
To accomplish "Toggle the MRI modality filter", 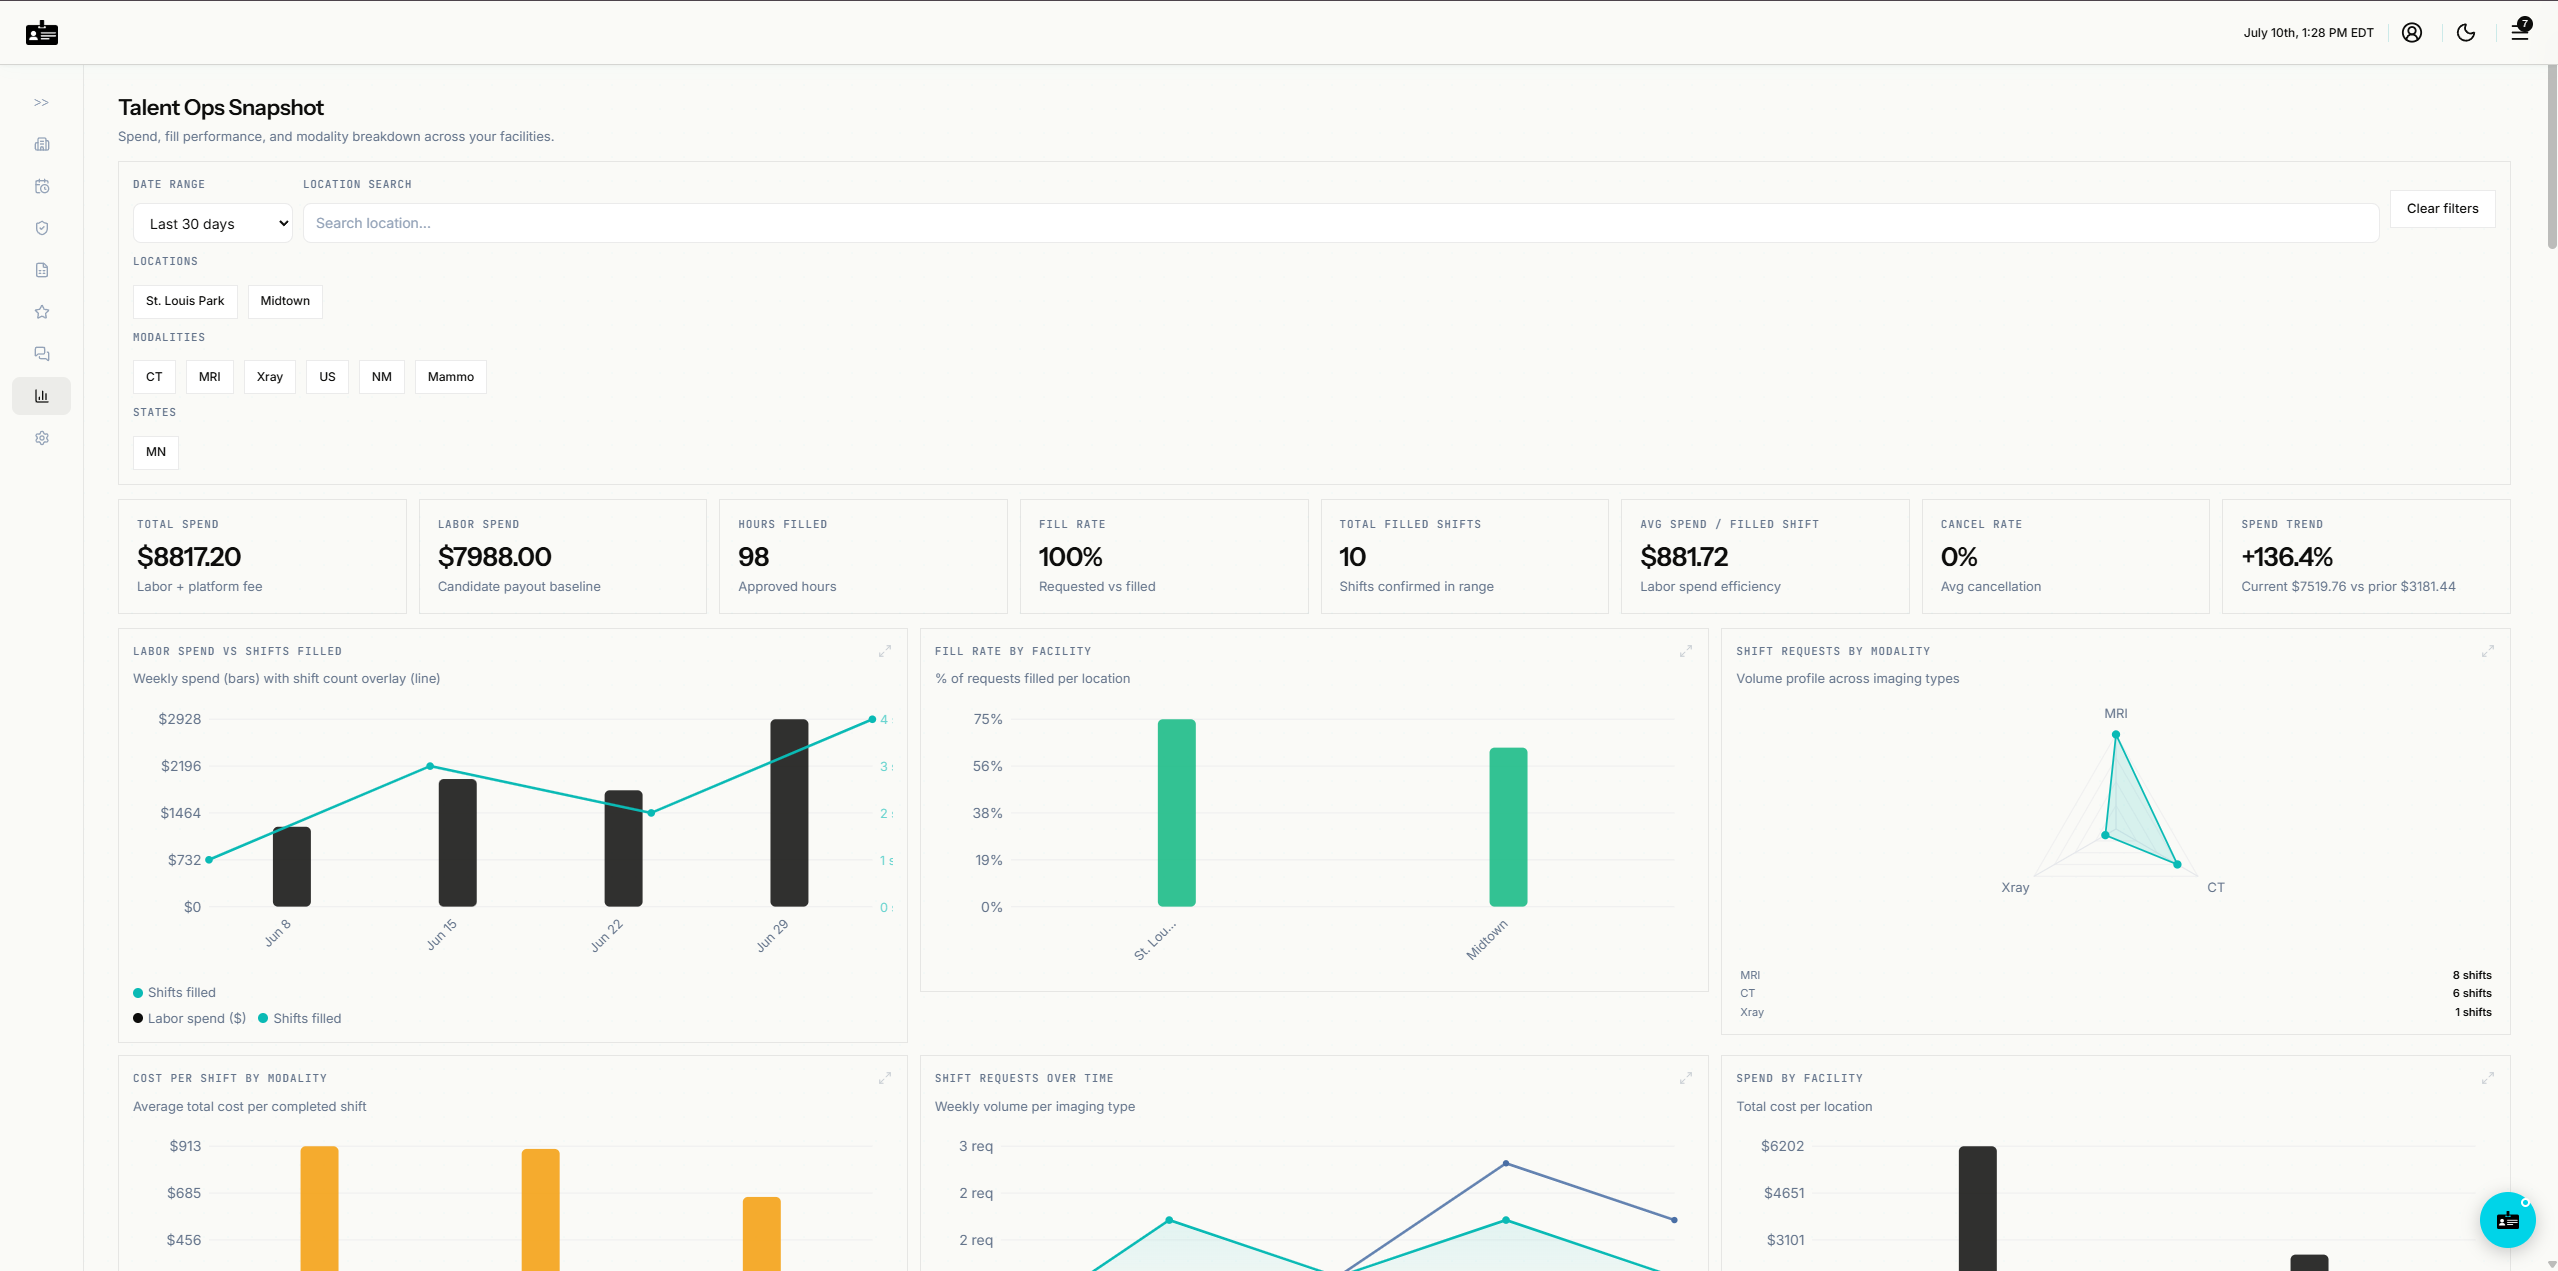I will pos(209,377).
